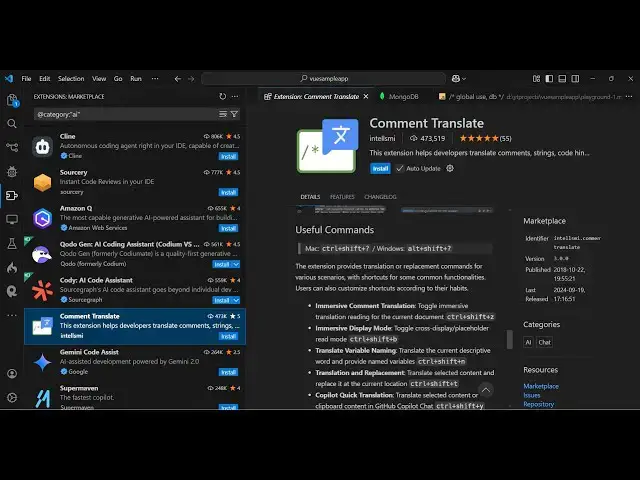Open the Accounts icon

point(12,374)
